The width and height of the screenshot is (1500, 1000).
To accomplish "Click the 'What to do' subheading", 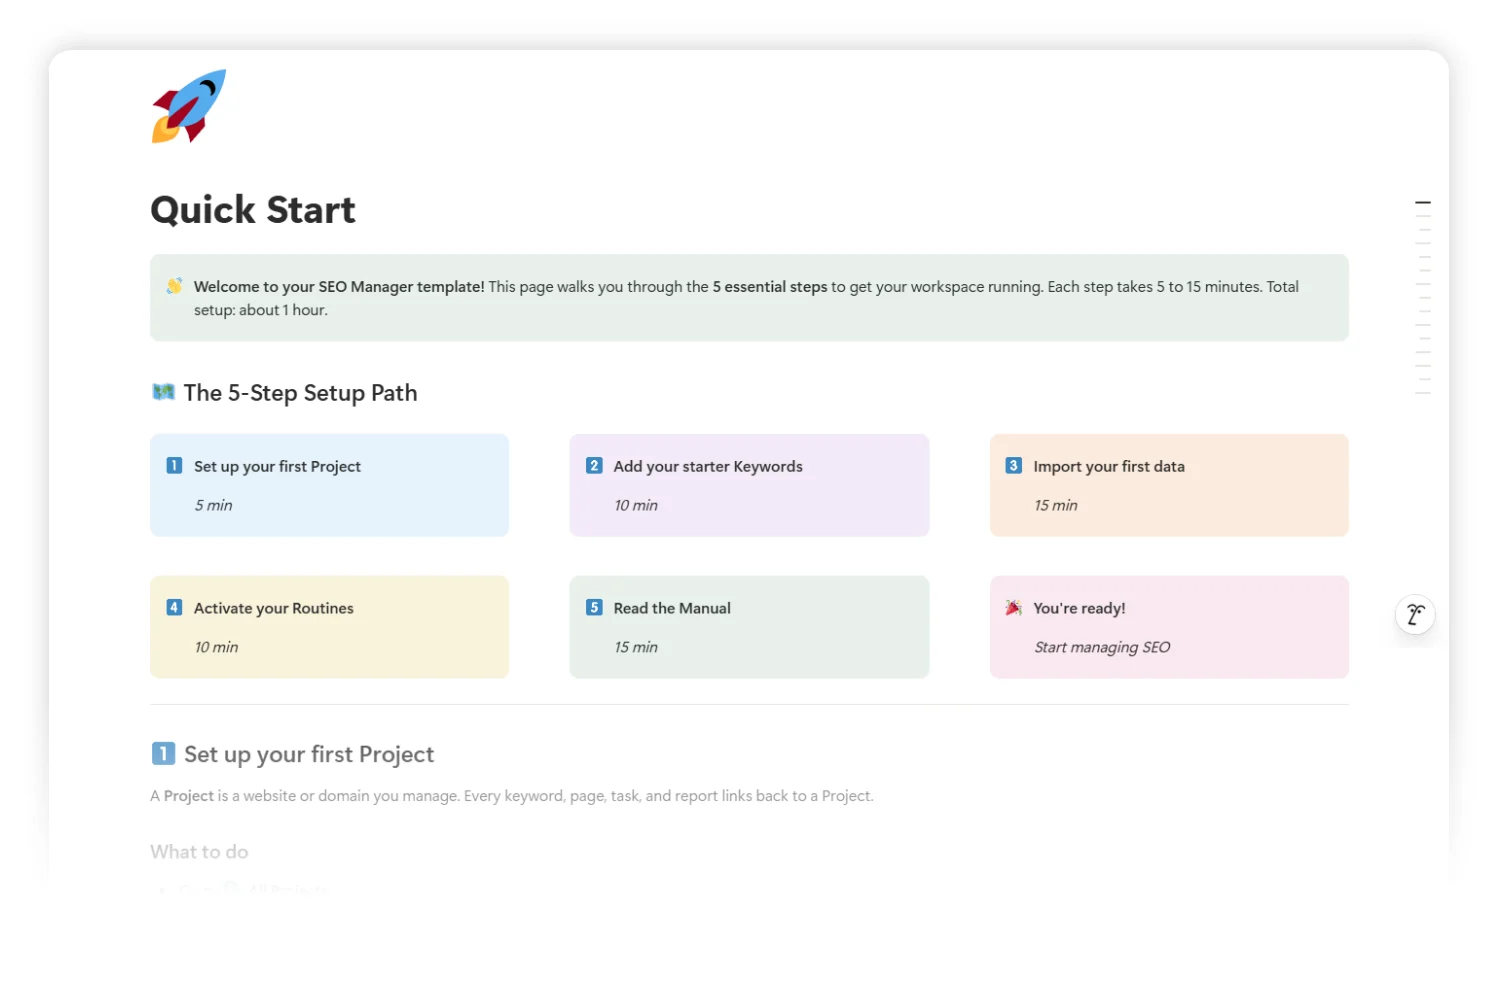I will 199,852.
